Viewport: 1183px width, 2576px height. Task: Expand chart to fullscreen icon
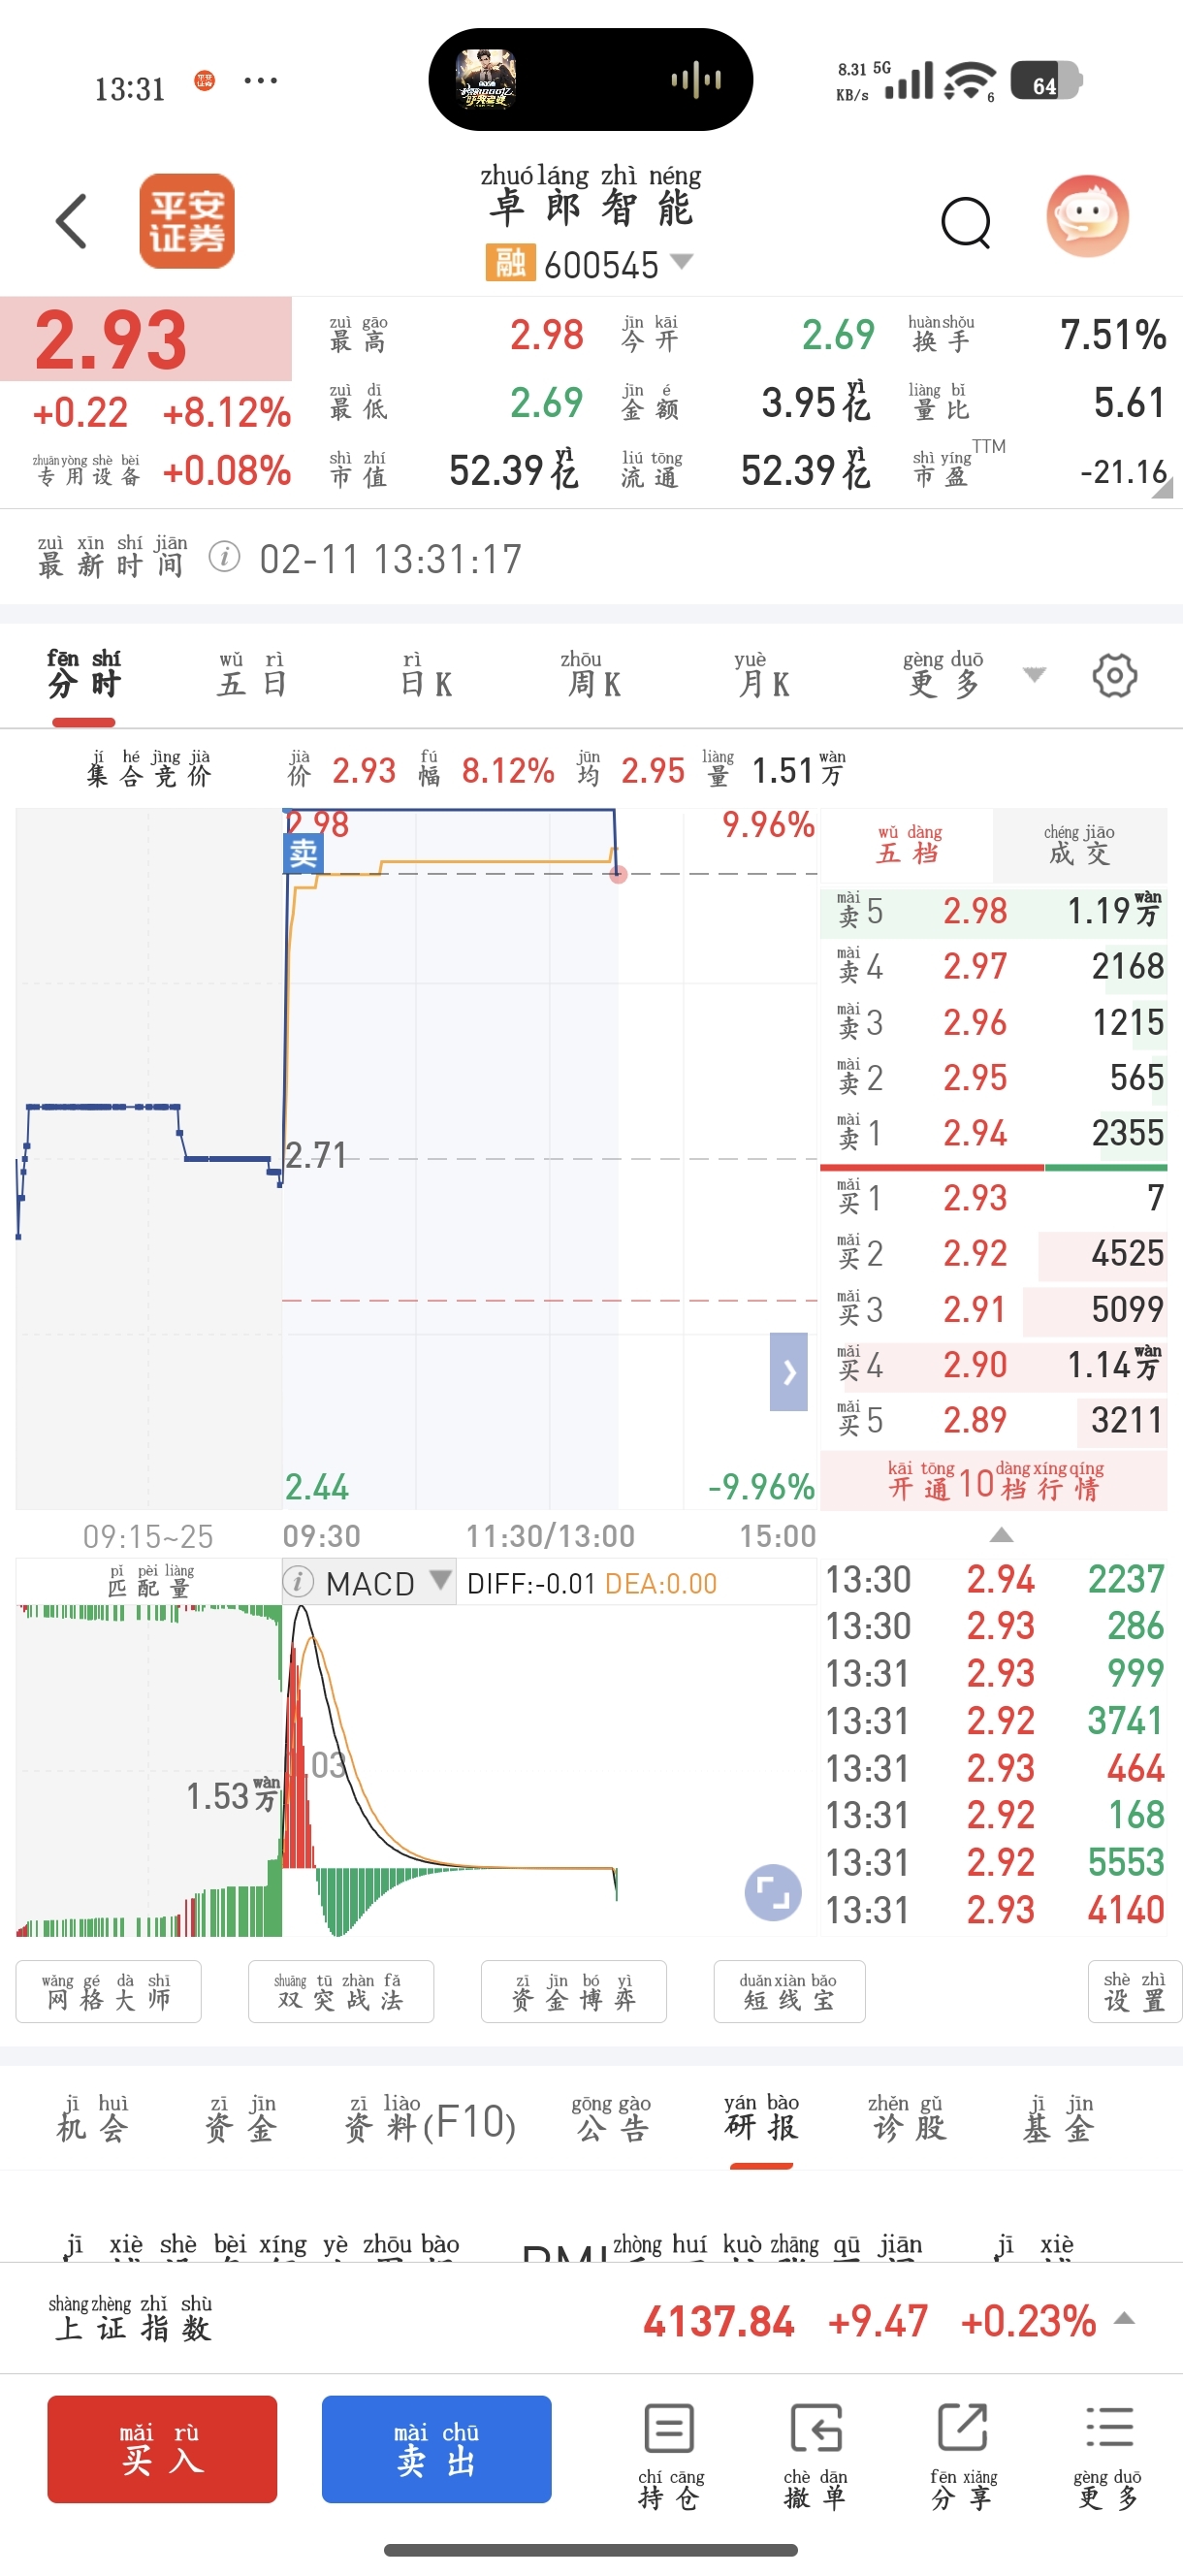coord(773,1892)
